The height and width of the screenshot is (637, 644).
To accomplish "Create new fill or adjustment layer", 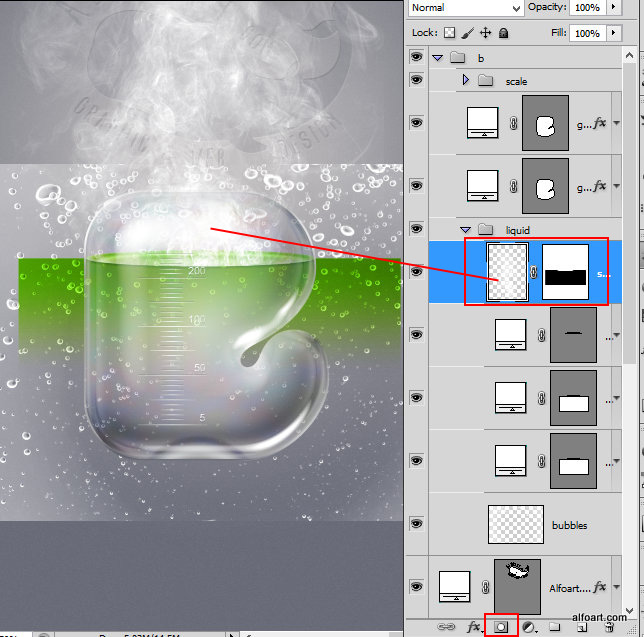I will tap(528, 627).
